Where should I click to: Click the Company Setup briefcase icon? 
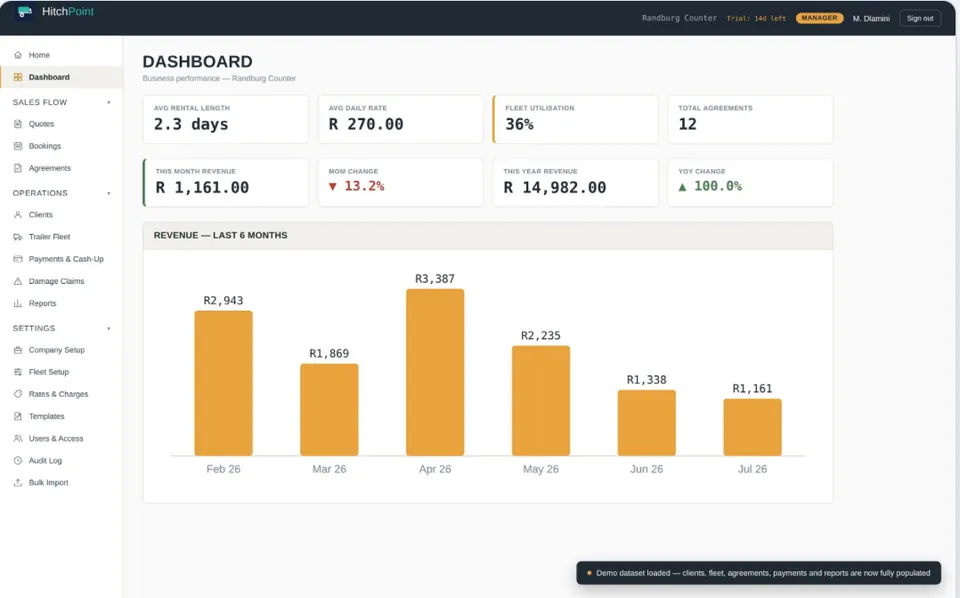coord(18,350)
